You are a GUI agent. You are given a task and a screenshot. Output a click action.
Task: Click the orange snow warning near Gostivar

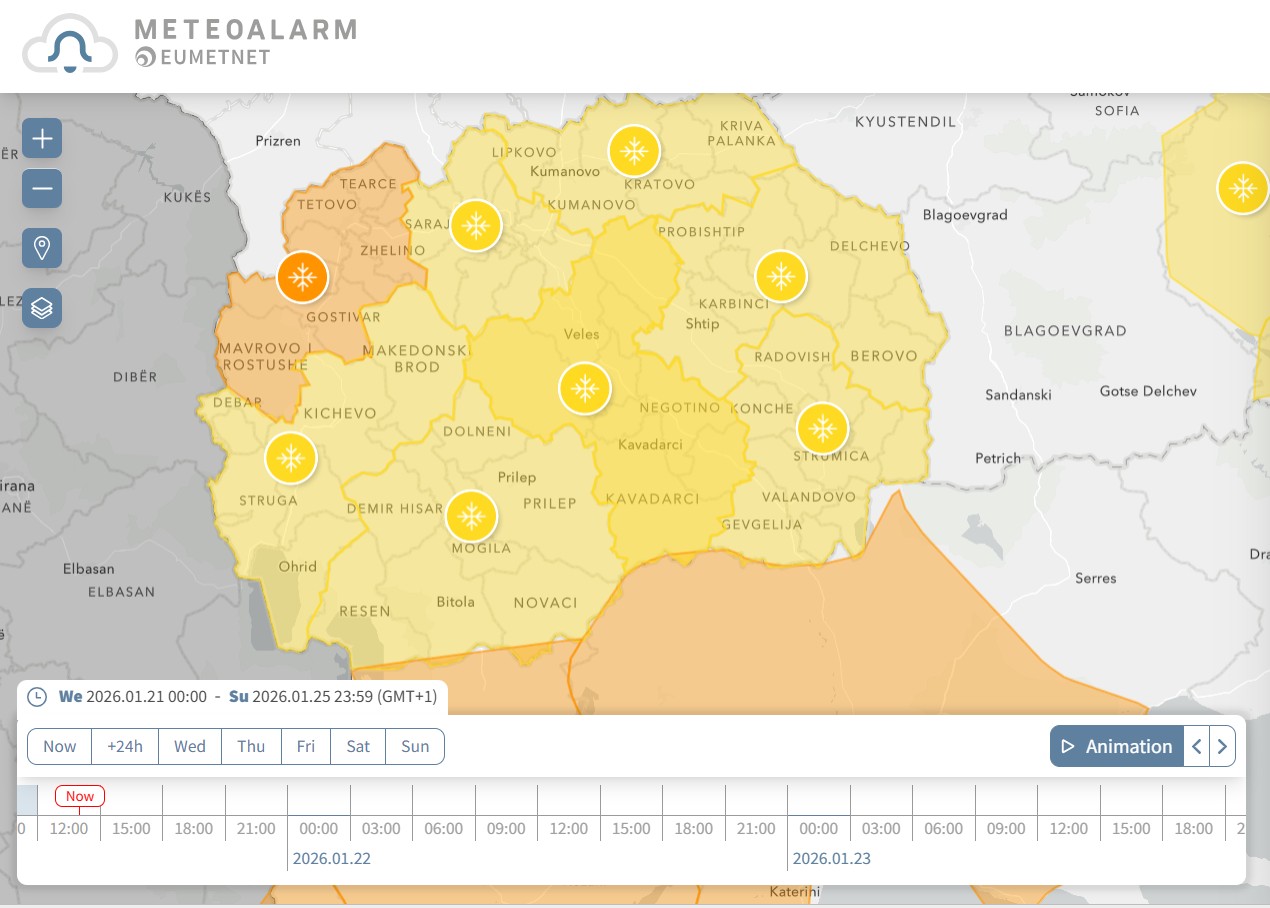(x=302, y=277)
